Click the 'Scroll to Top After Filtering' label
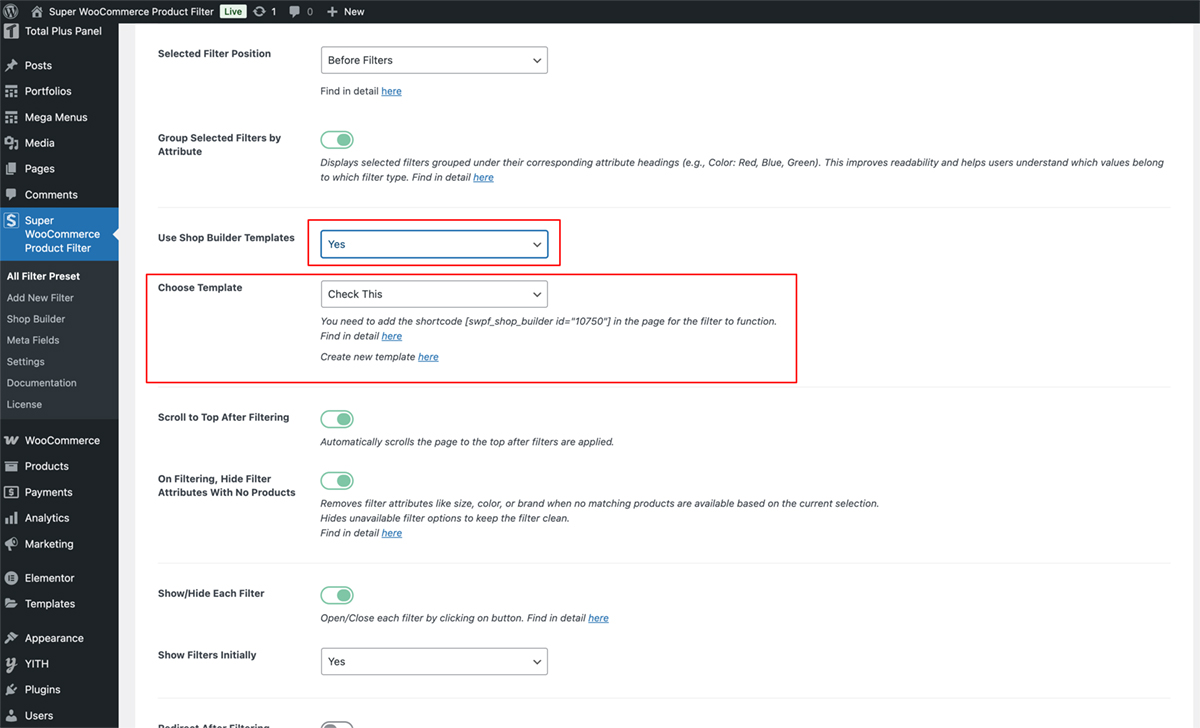 [223, 417]
